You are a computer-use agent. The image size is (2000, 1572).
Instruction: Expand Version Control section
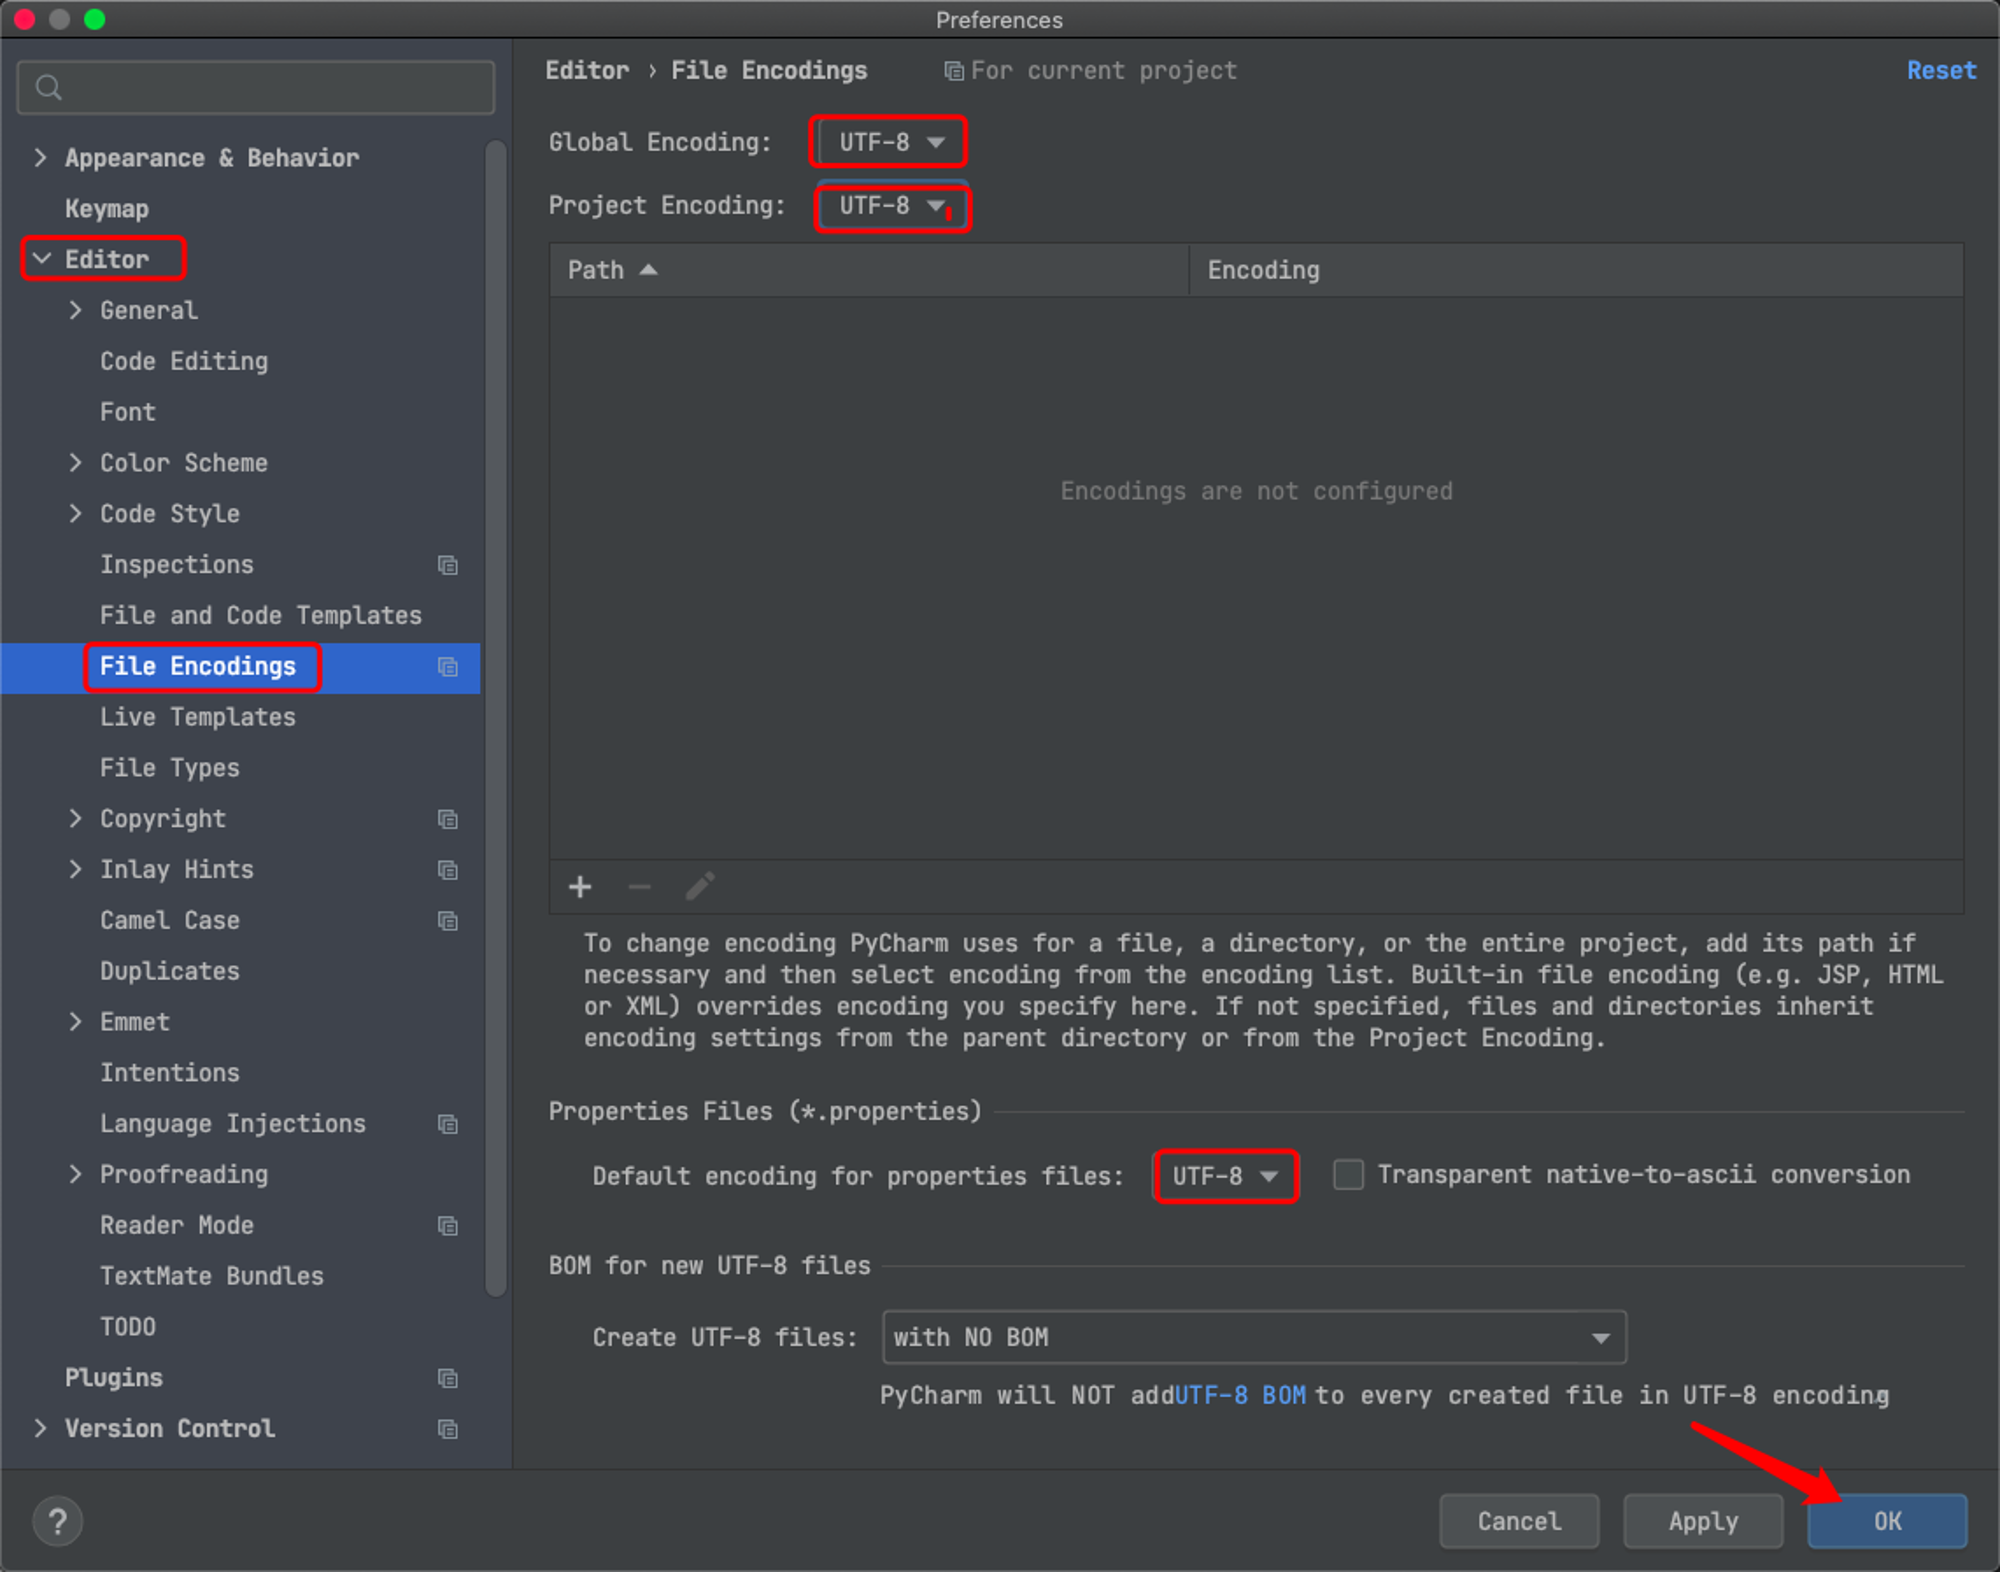click(x=40, y=1428)
